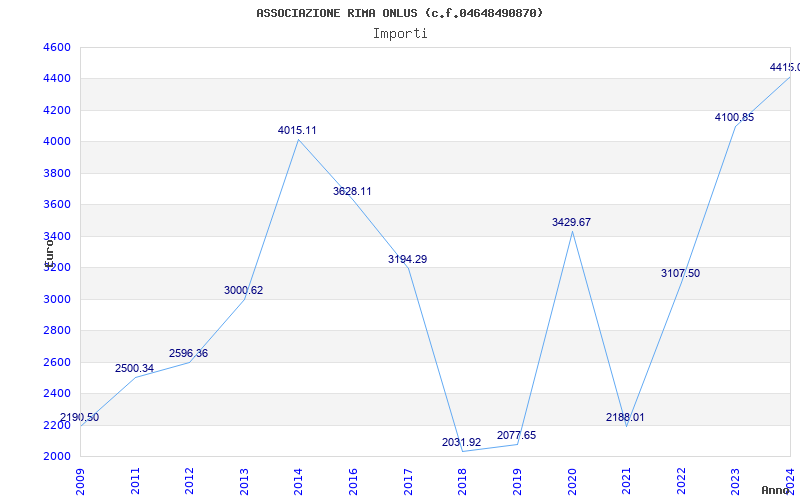This screenshot has height=500, width=800.
Task: Select data label 3194.29
Action: pos(407,259)
